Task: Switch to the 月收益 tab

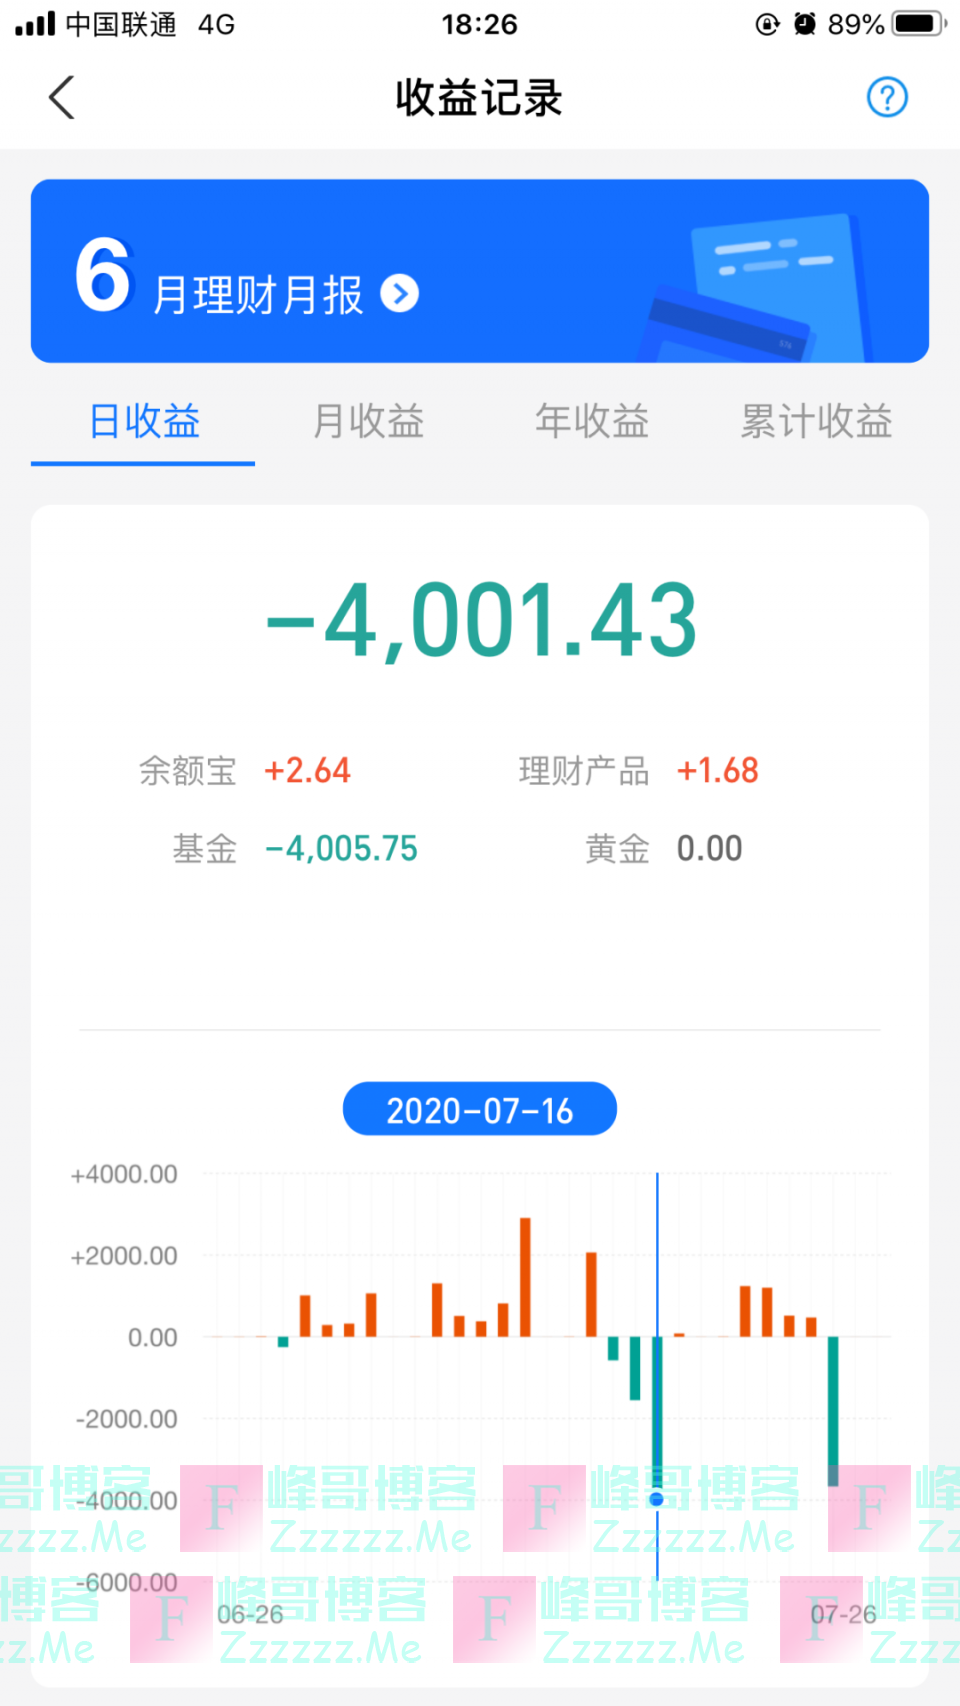Action: click(368, 422)
